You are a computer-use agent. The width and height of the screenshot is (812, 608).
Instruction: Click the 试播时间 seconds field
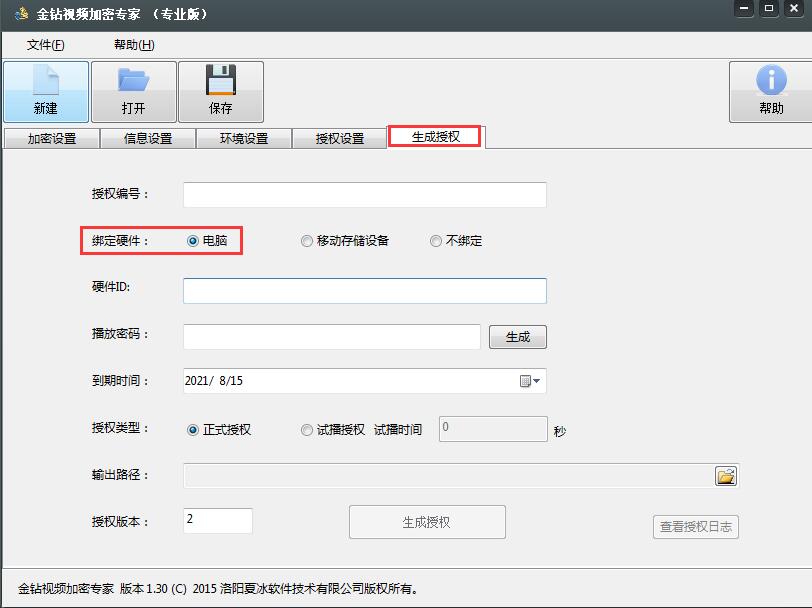(x=493, y=429)
